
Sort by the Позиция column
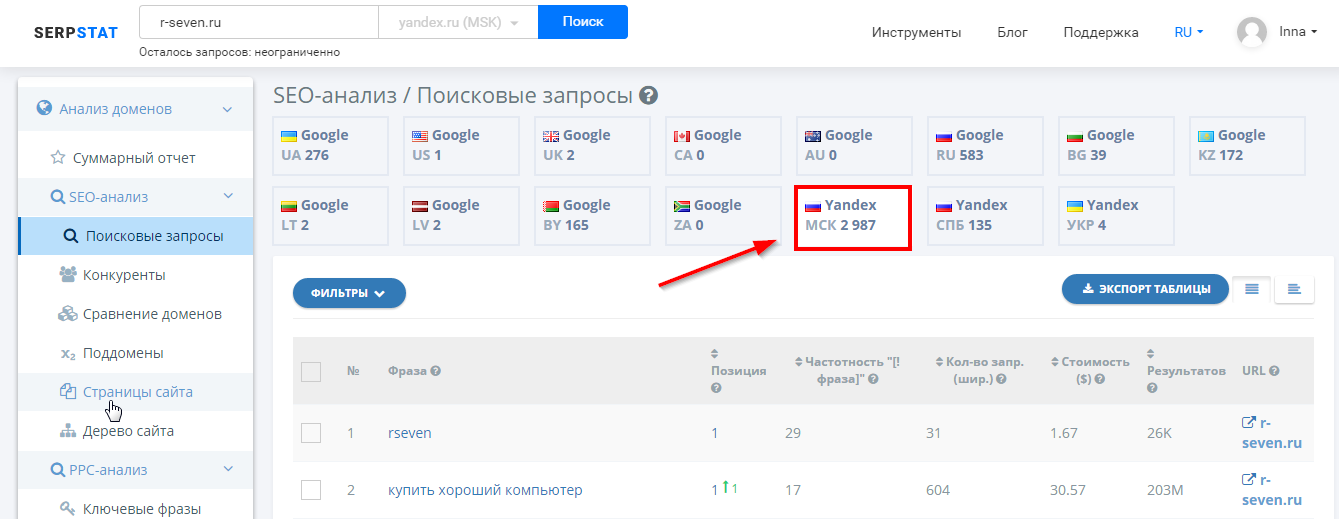738,370
